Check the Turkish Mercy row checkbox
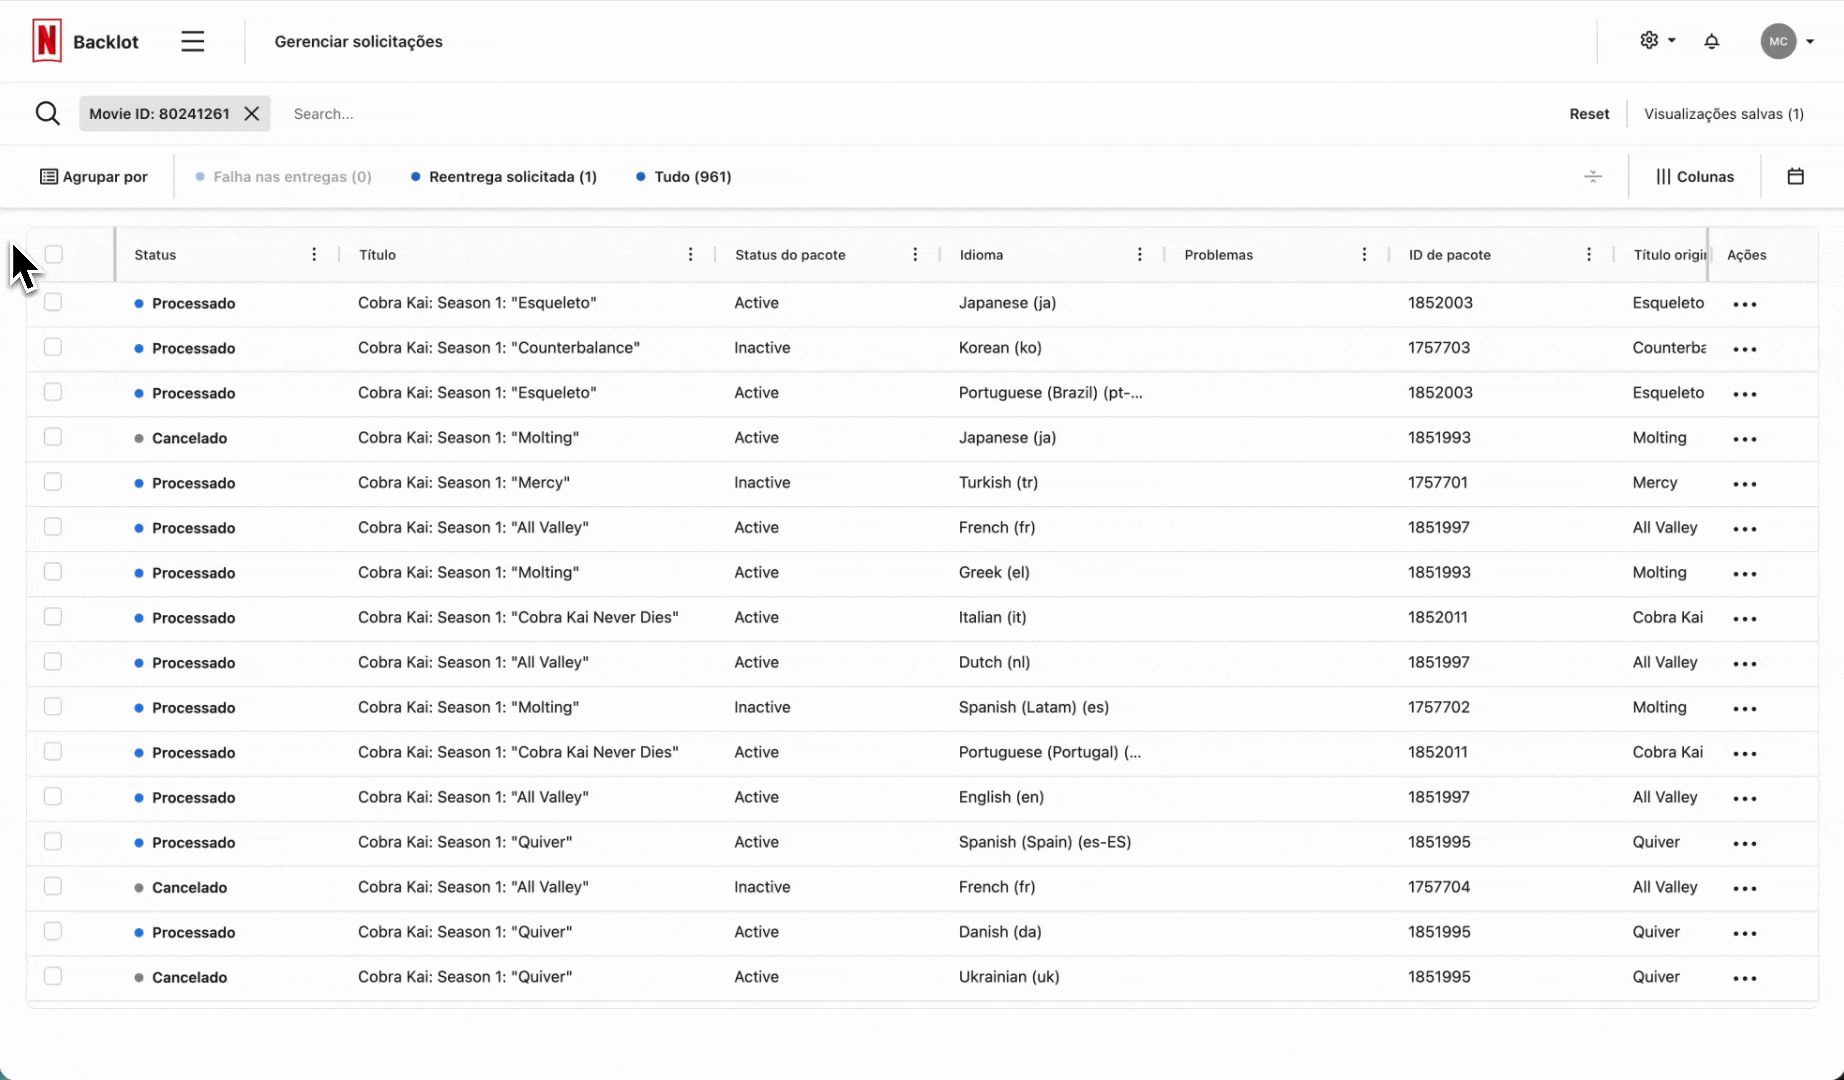 click(x=53, y=482)
